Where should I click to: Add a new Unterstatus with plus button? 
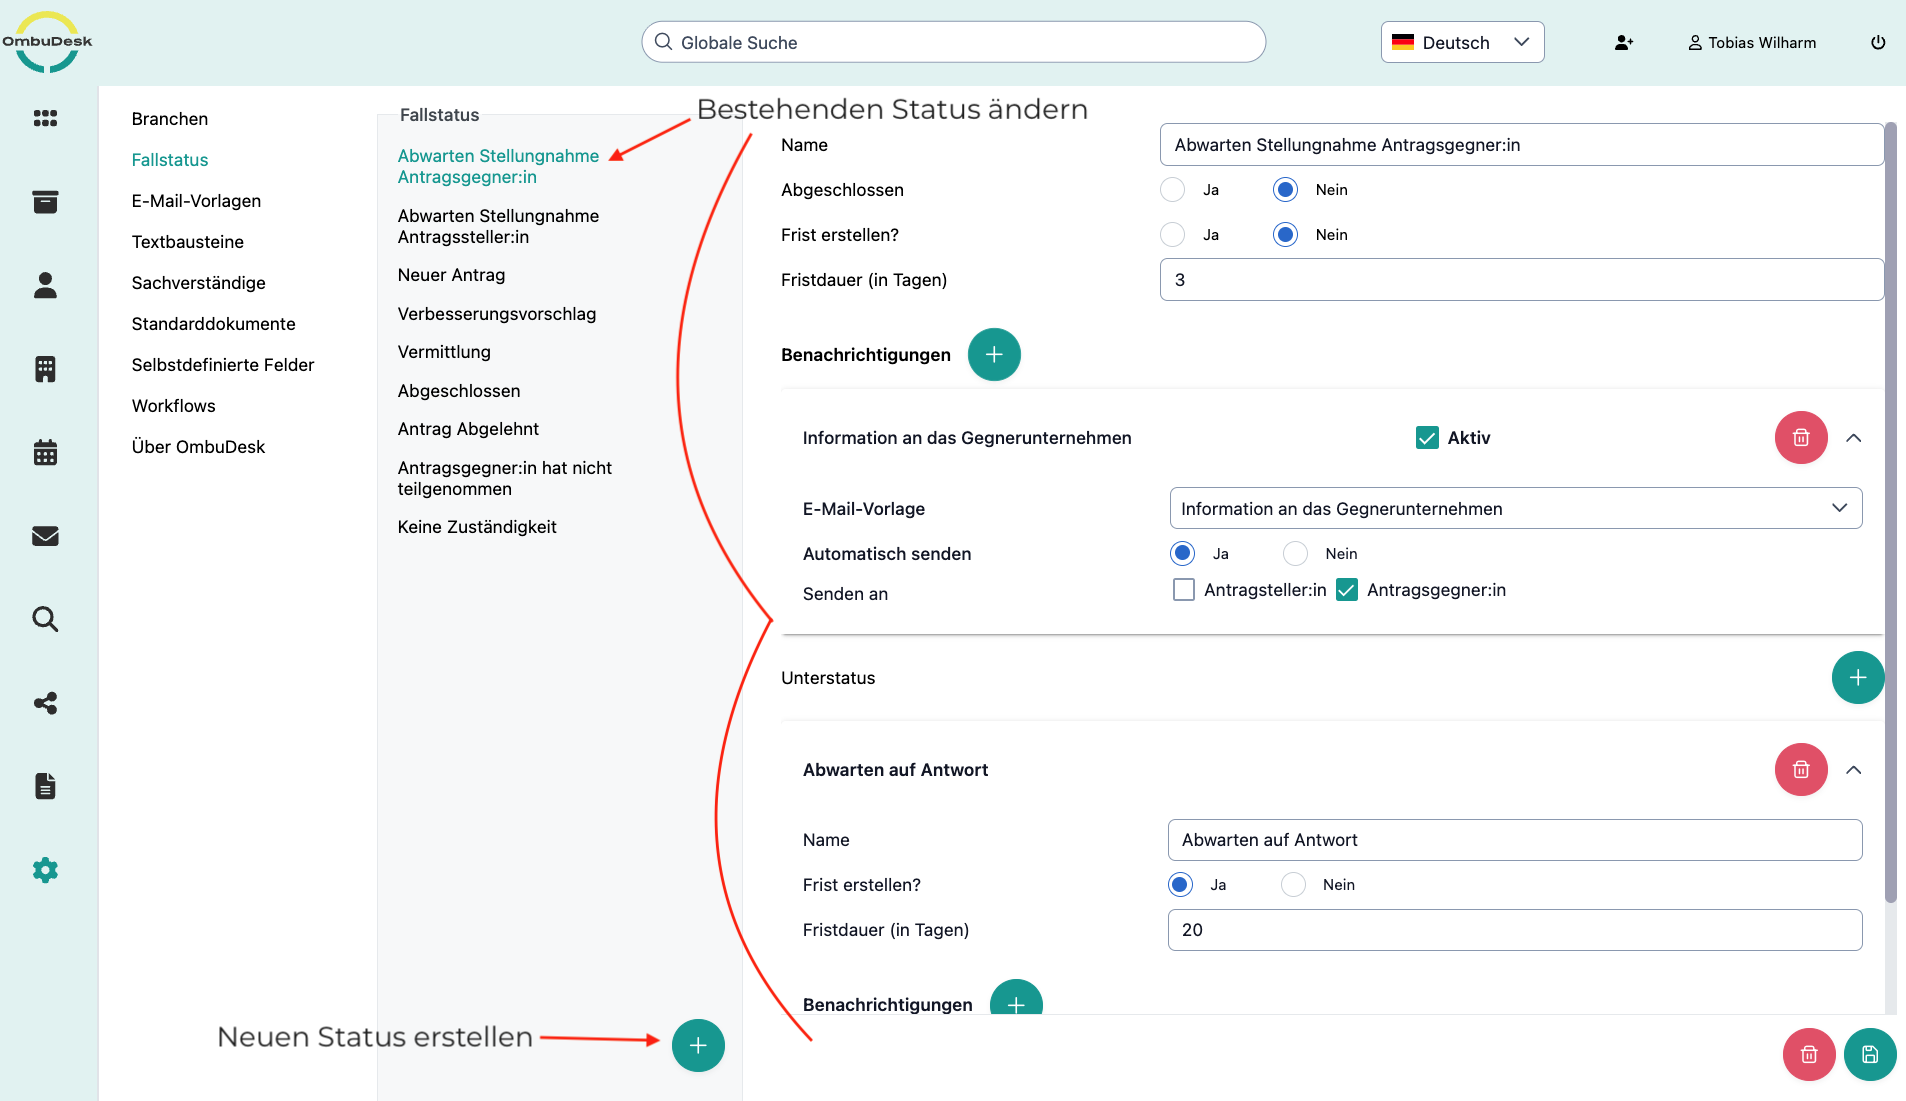1858,678
